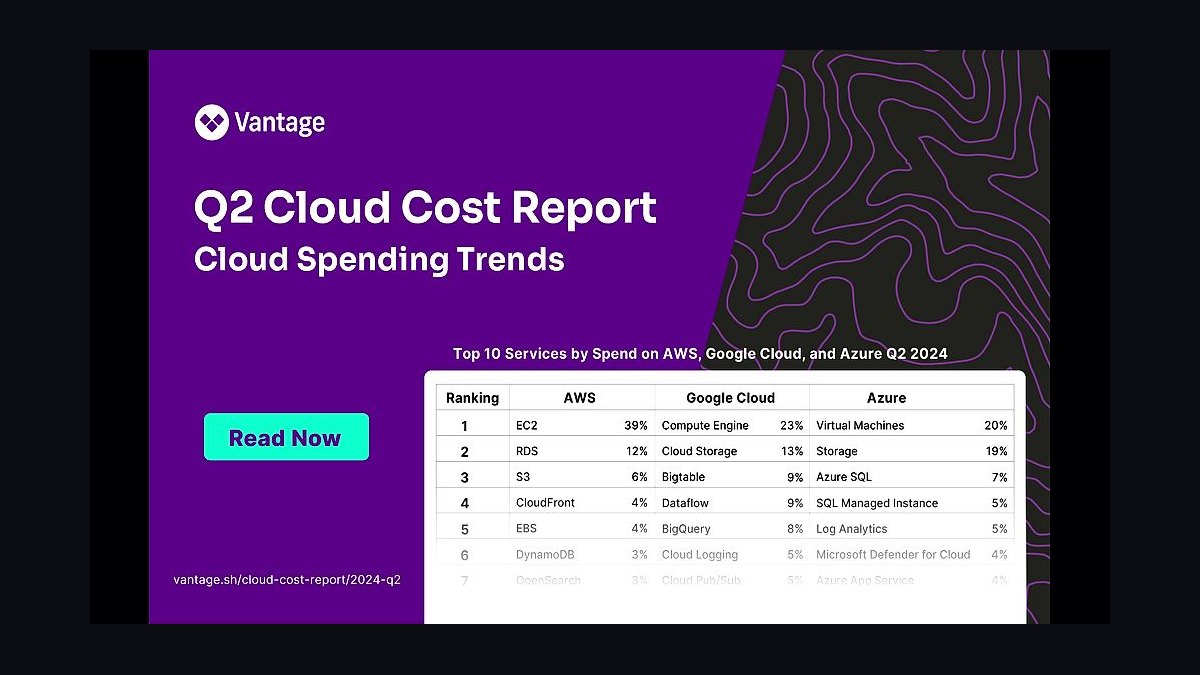This screenshot has height=675, width=1200.
Task: Click the 12% value for RDS
Action: [x=636, y=451]
